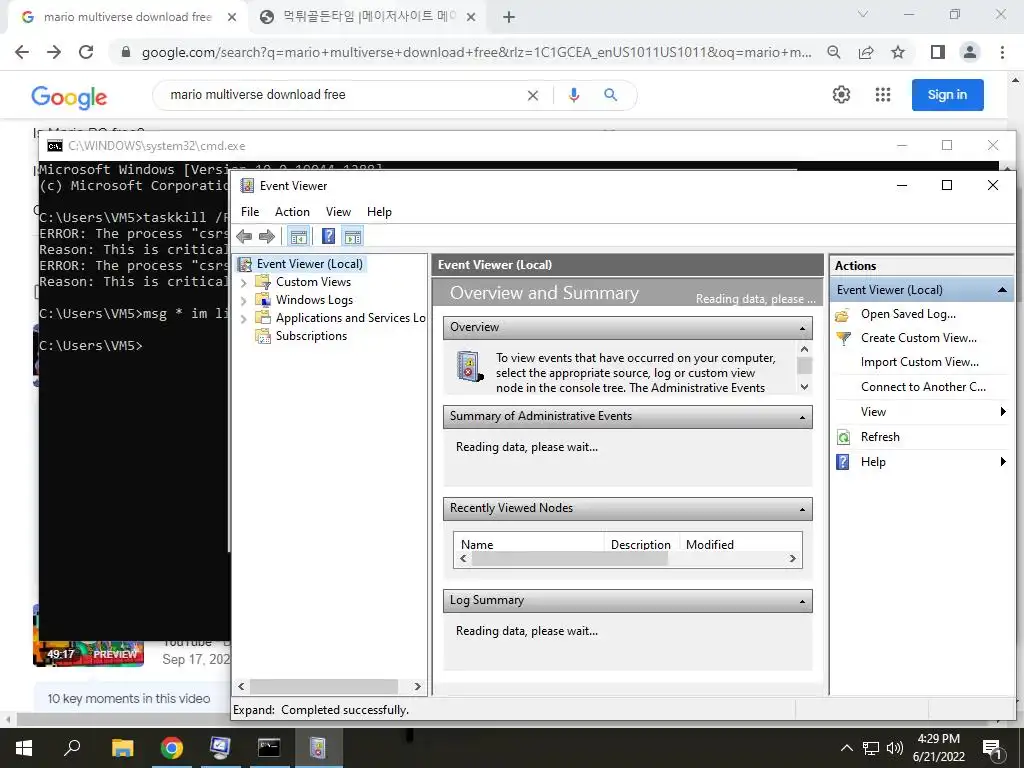Click the Google search magnifier button
Viewport: 1024px width, 768px height.
(611, 95)
